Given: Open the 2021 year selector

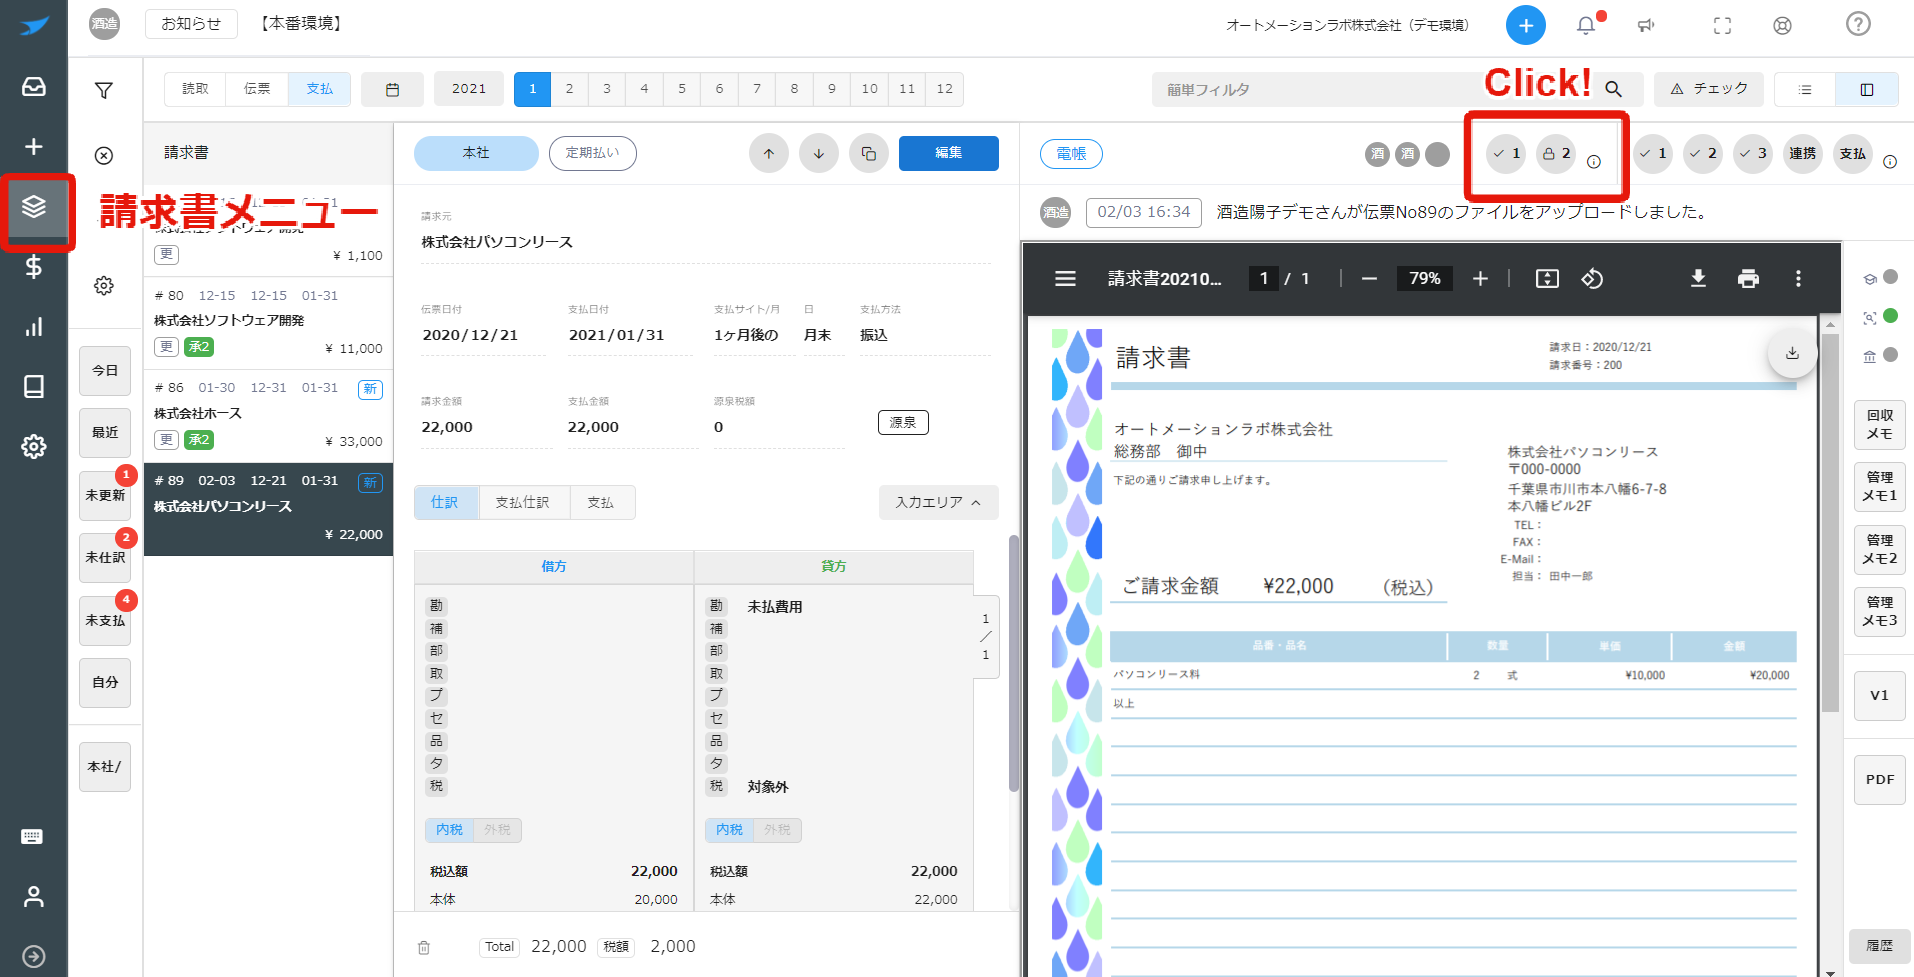Looking at the screenshot, I should (x=468, y=89).
